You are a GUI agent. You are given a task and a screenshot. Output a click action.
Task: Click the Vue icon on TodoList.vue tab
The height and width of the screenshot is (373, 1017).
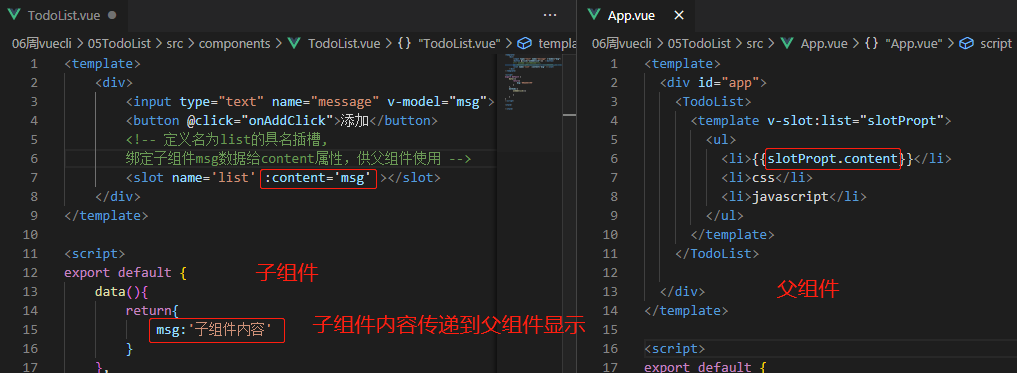tap(13, 15)
